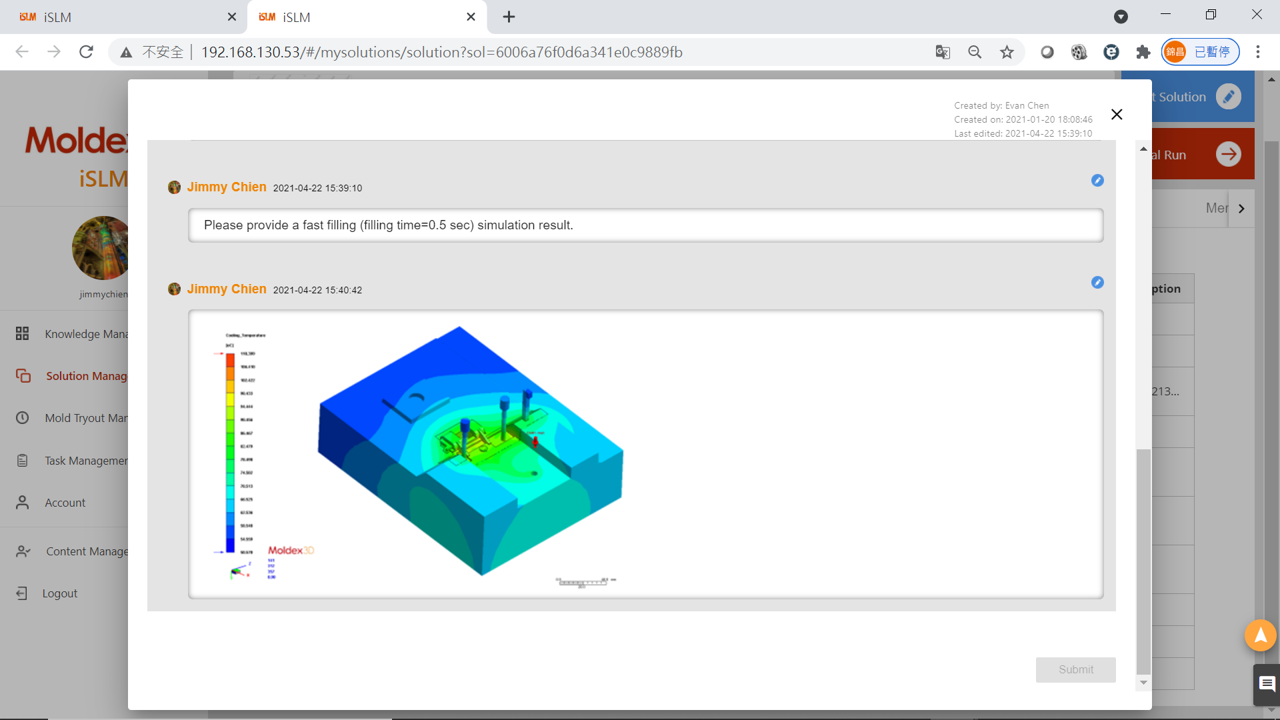Select Knowledge Management in sidebar

tap(86, 334)
